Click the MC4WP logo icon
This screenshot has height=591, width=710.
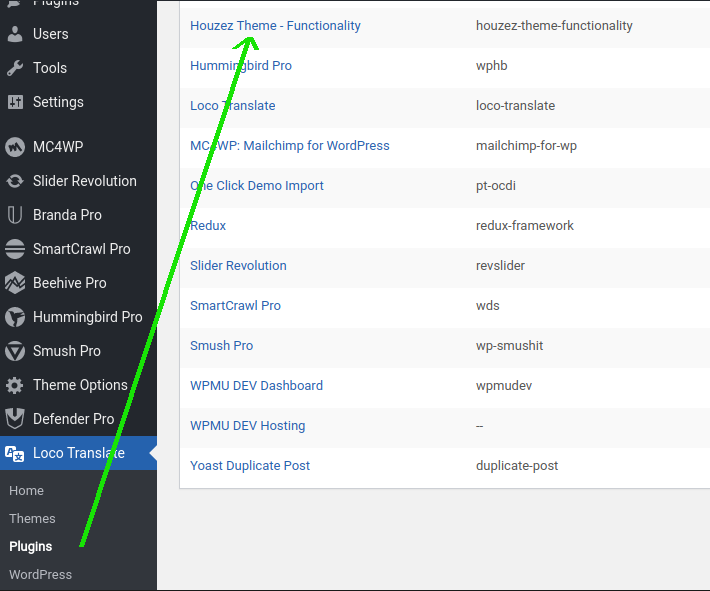pyautogui.click(x=15, y=147)
